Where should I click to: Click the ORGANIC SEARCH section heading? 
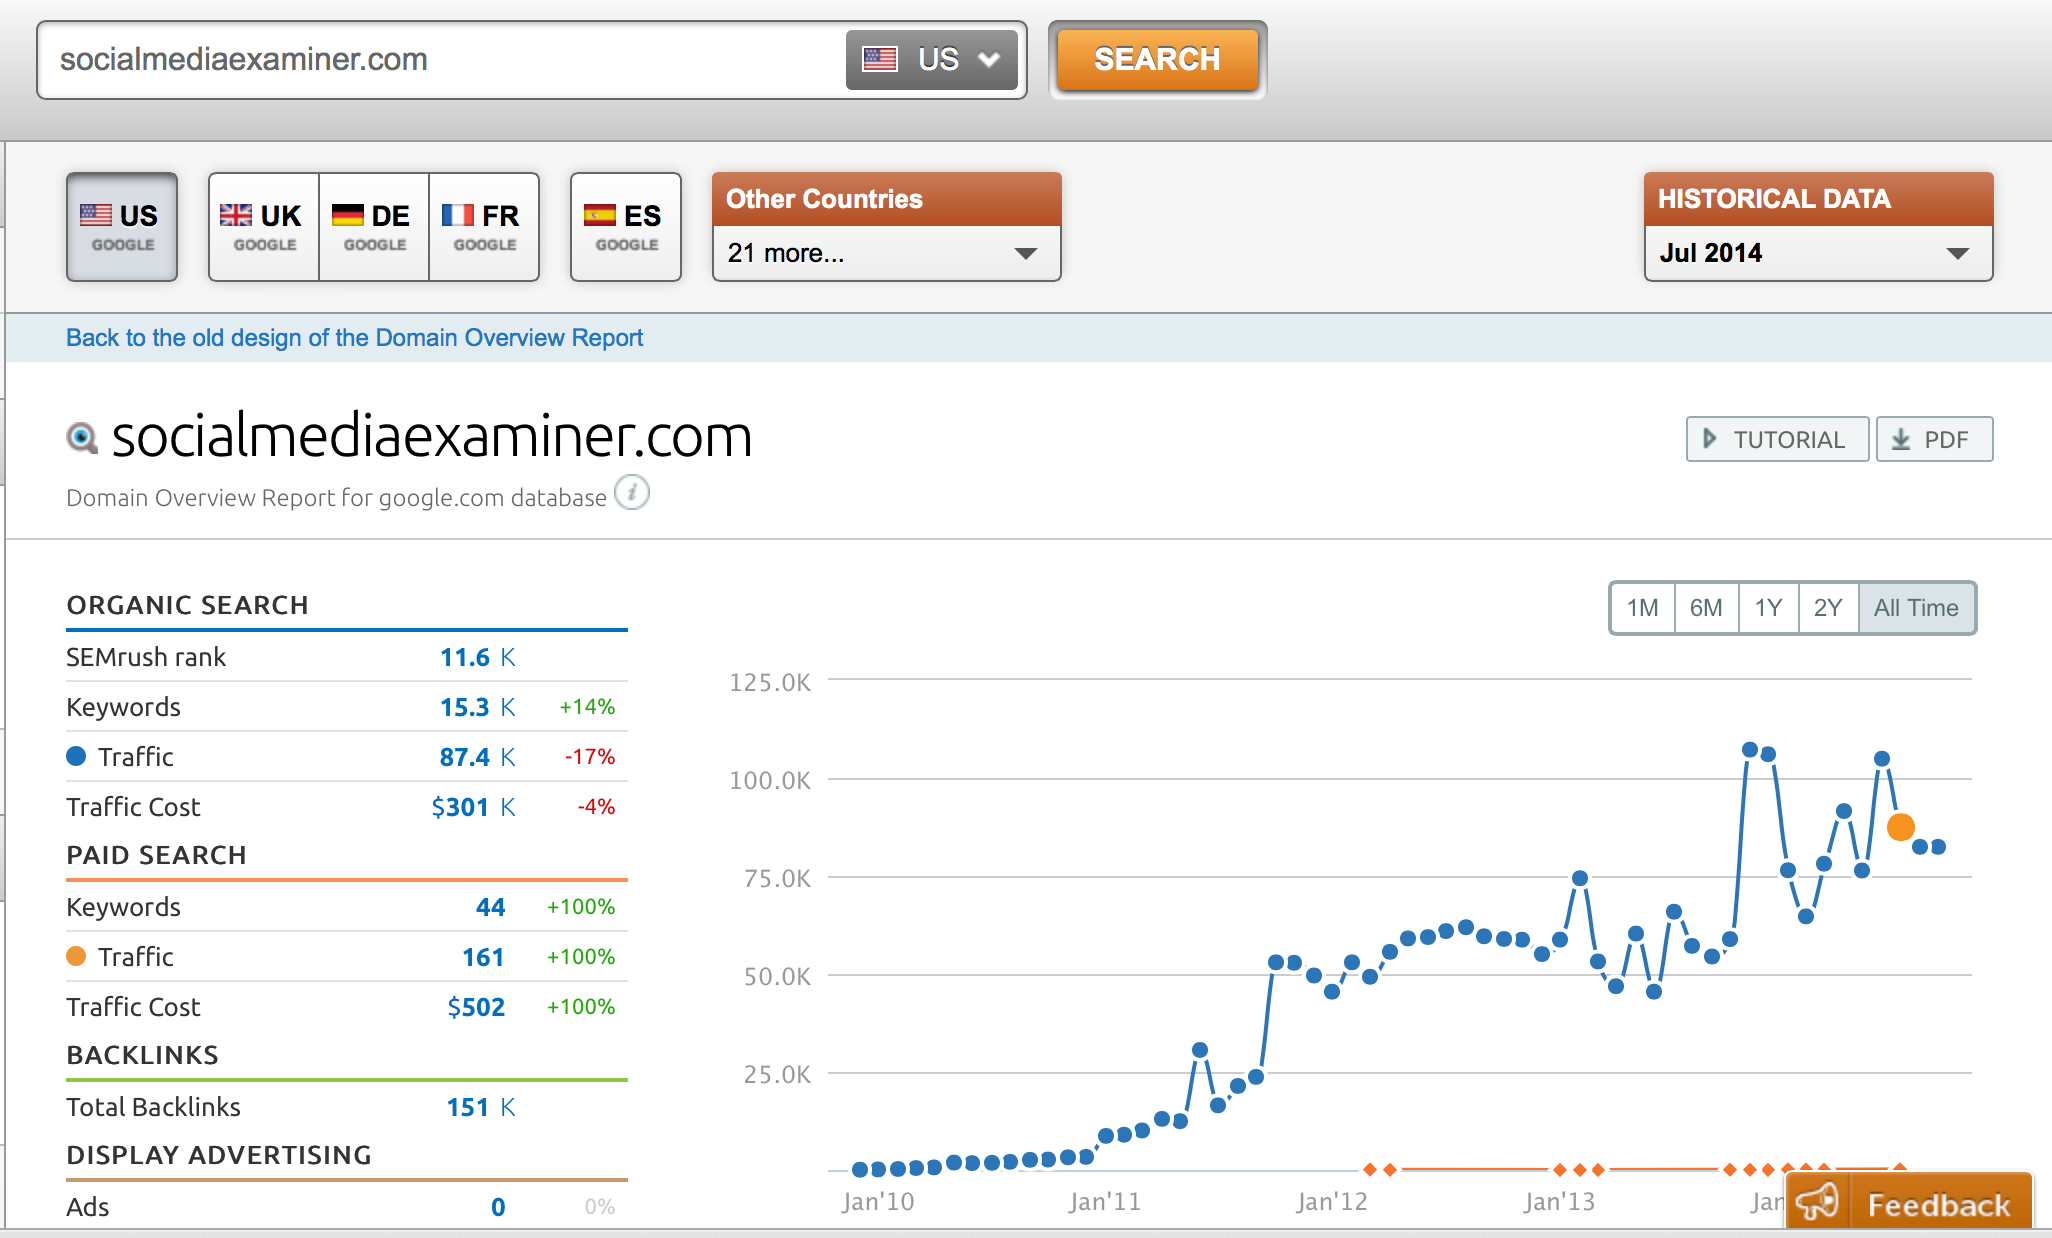click(187, 605)
